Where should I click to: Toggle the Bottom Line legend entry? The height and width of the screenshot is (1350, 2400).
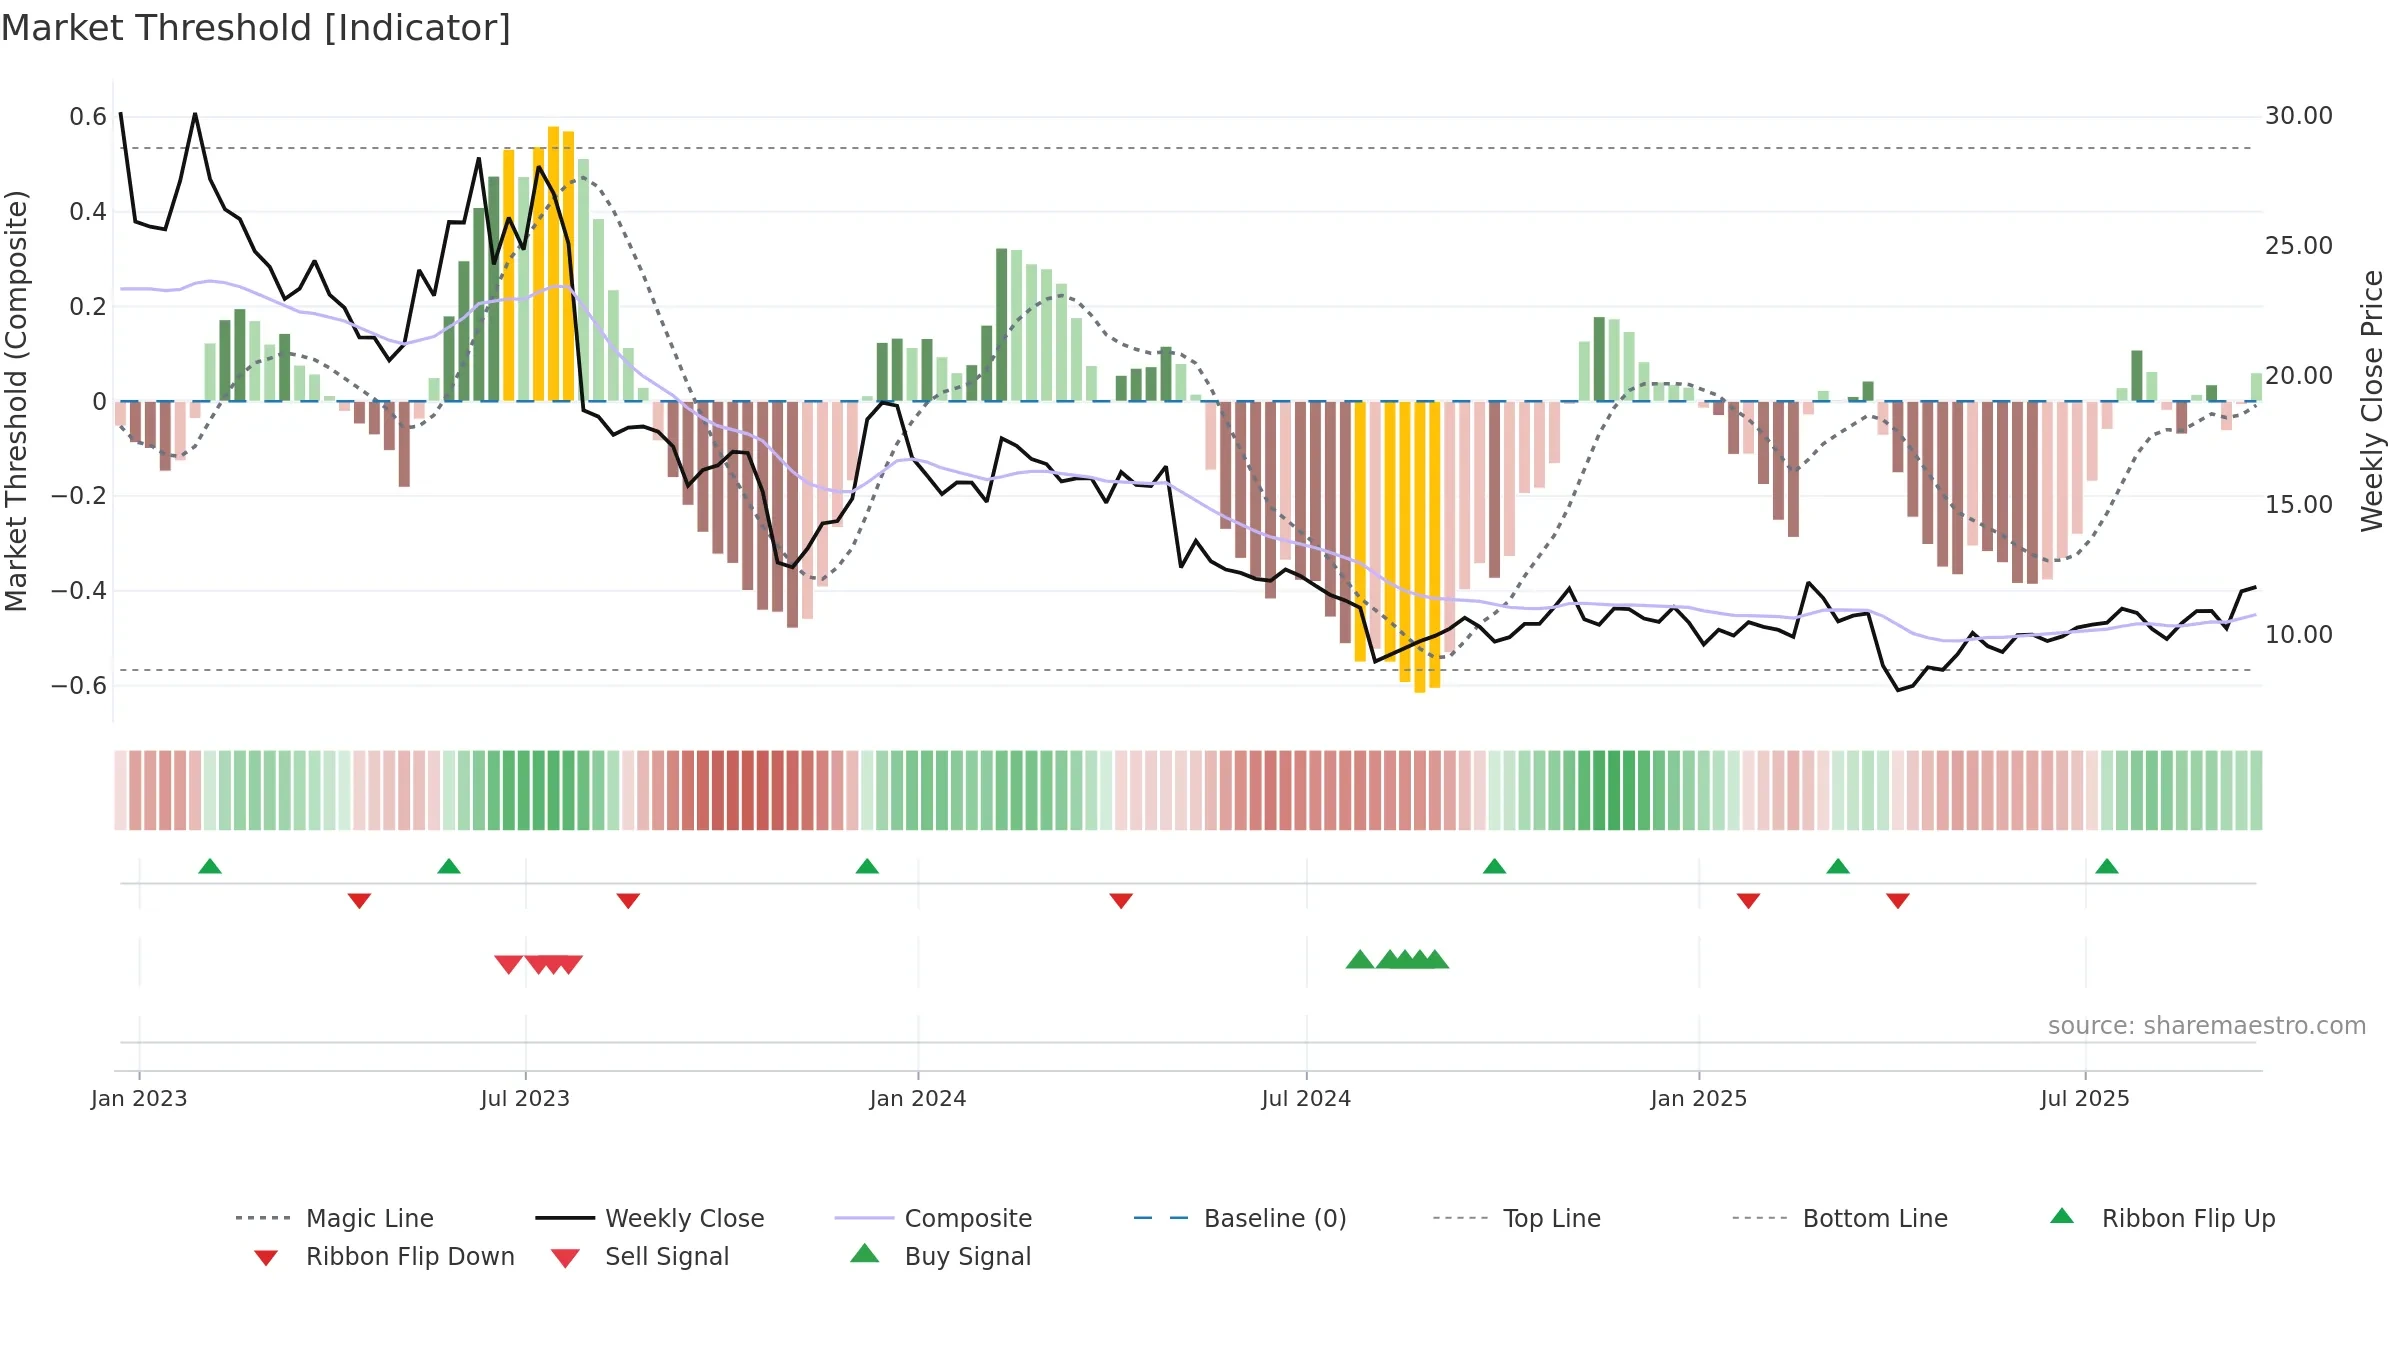click(x=1840, y=1218)
